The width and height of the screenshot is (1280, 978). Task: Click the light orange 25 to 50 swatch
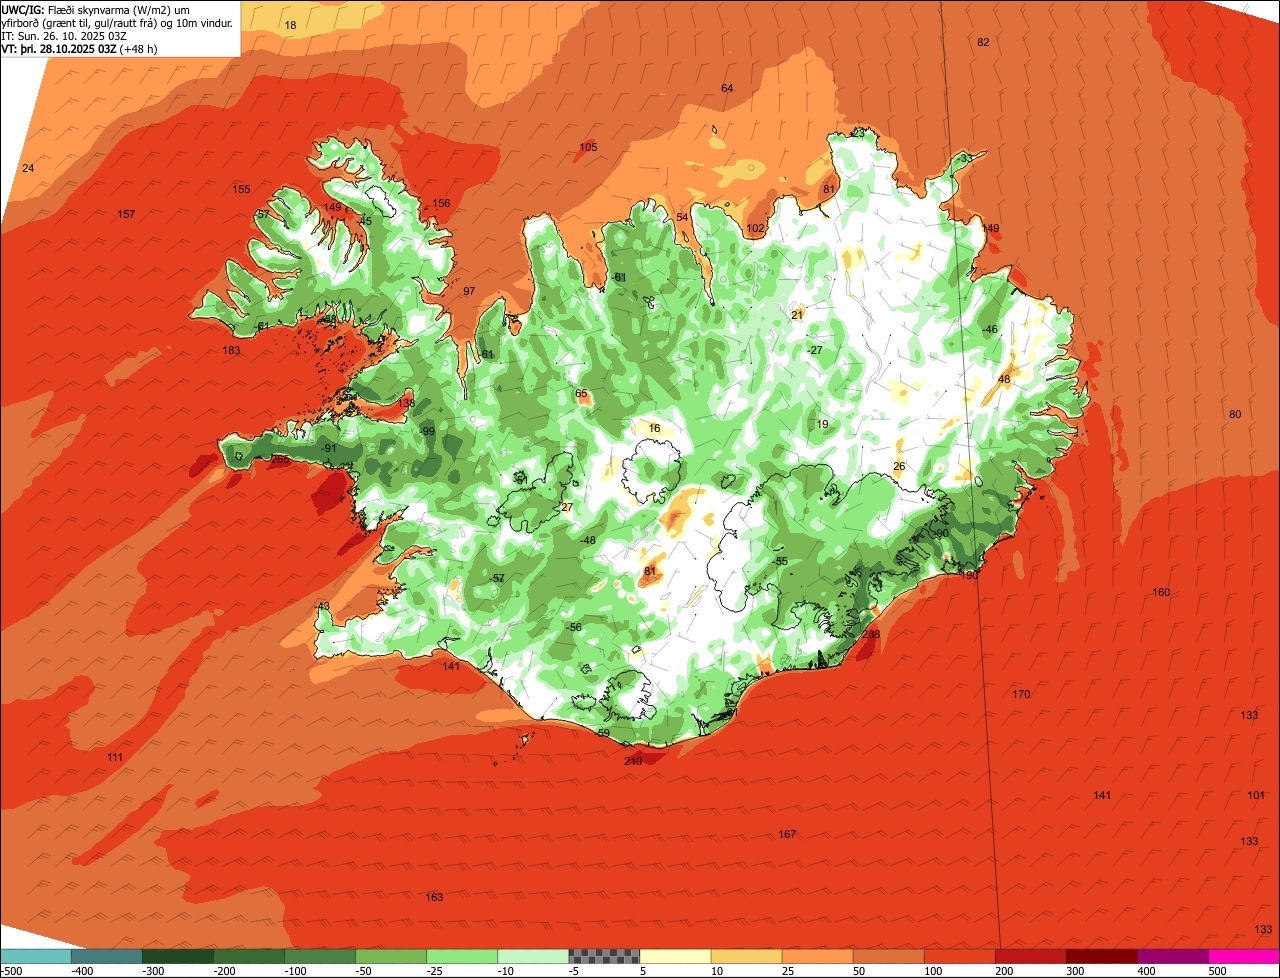pos(817,956)
